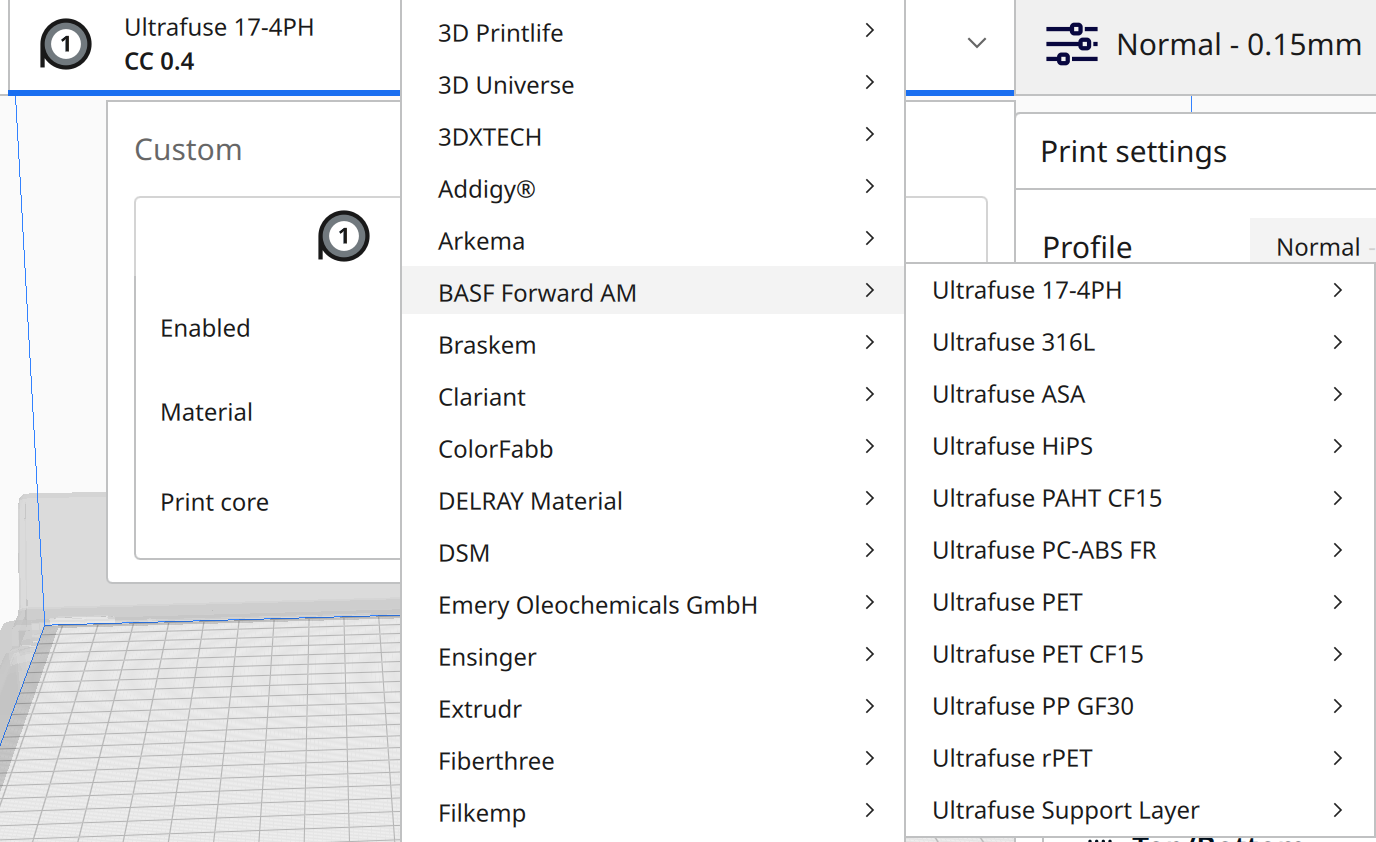Choose Ultrafuse Support Layer material
1376x842 pixels.
[x=1140, y=810]
